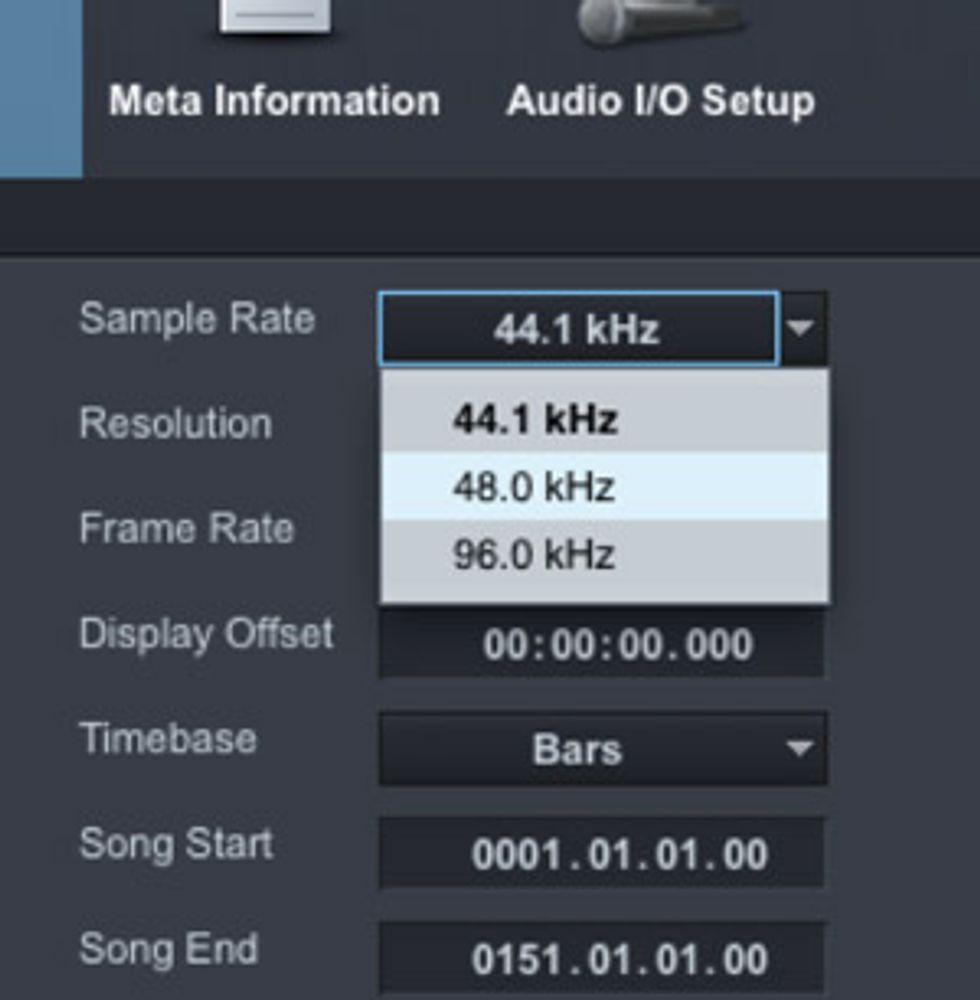Choose 48.0 kHz sample rate option

point(604,486)
